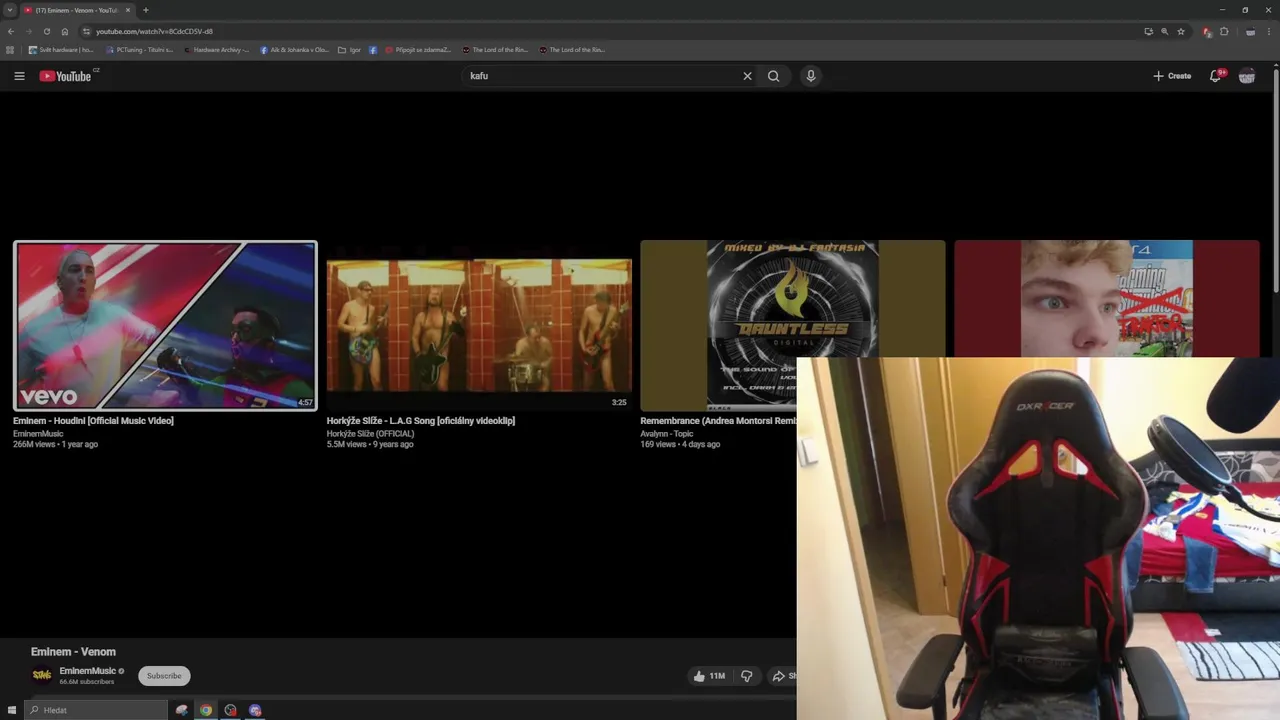This screenshot has height=720, width=1280.
Task: Open YouTube notifications bell
Action: (x=1216, y=76)
